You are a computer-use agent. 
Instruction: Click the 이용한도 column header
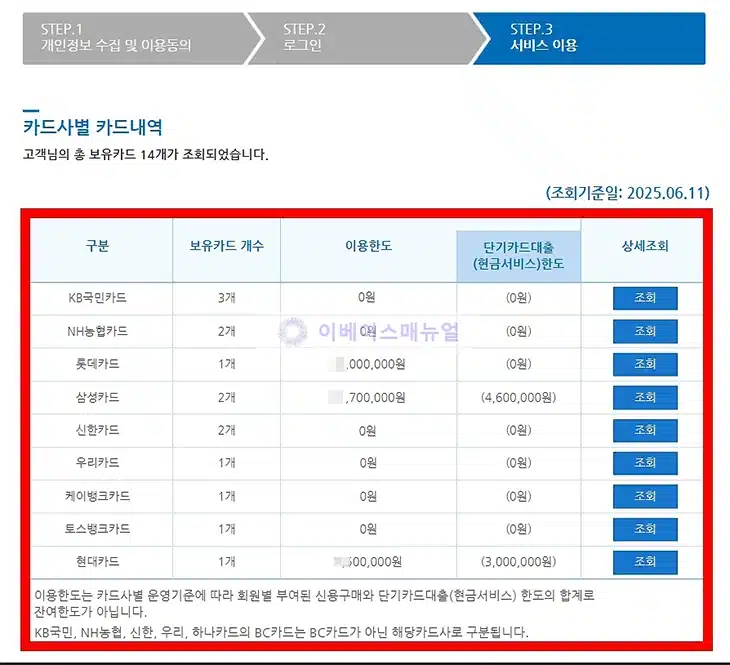point(368,246)
